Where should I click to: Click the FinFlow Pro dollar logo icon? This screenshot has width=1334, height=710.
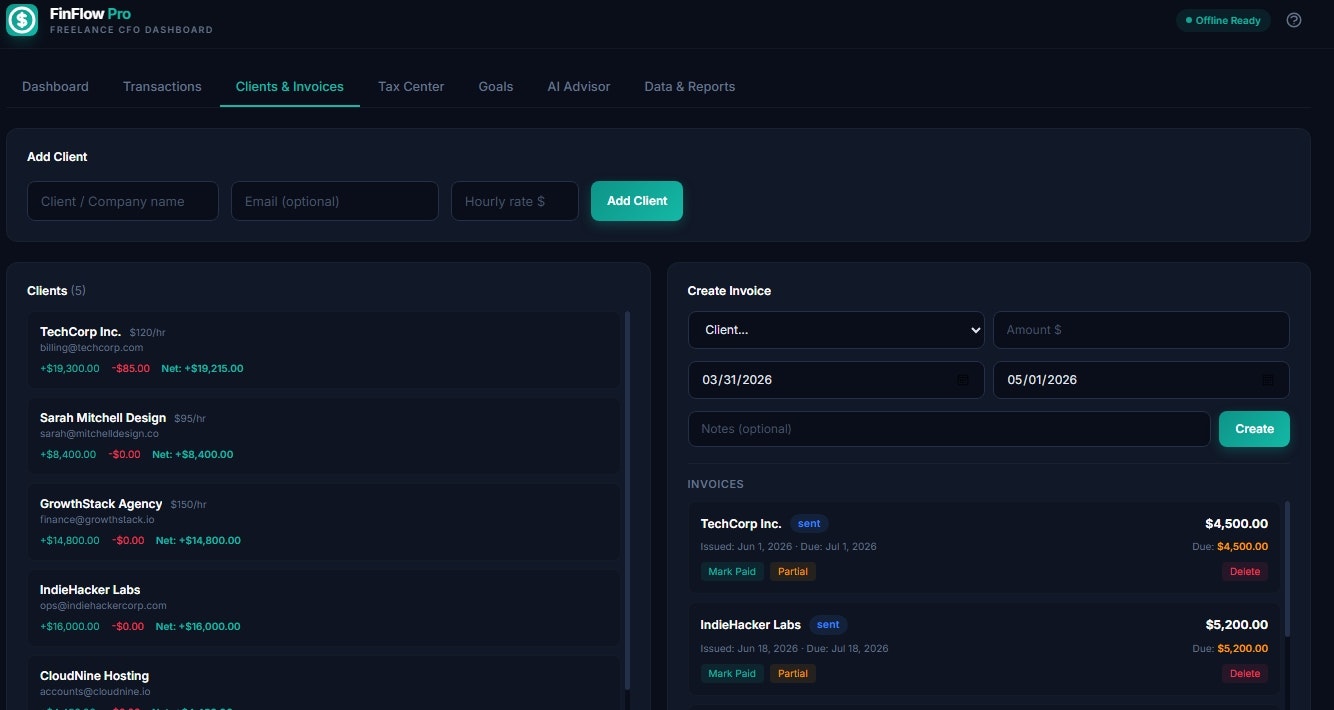(21, 20)
